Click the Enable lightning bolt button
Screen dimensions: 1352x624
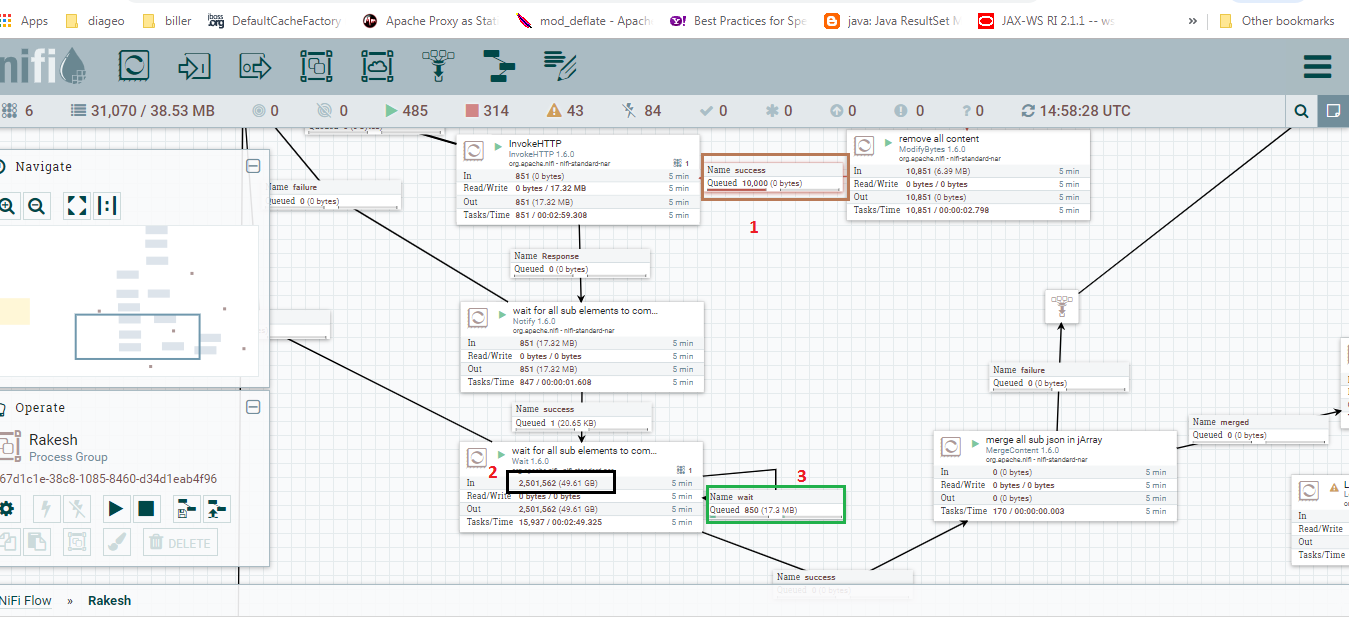pyautogui.click(x=46, y=508)
